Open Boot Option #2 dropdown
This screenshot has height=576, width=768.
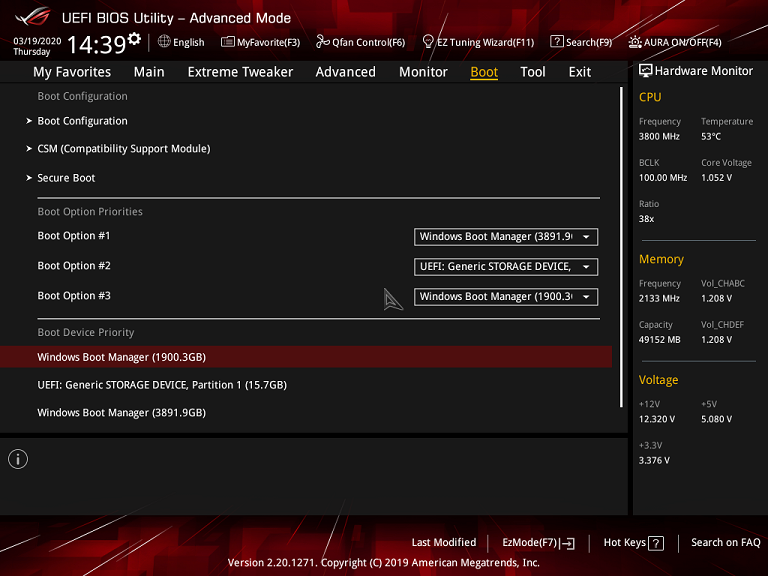click(506, 266)
